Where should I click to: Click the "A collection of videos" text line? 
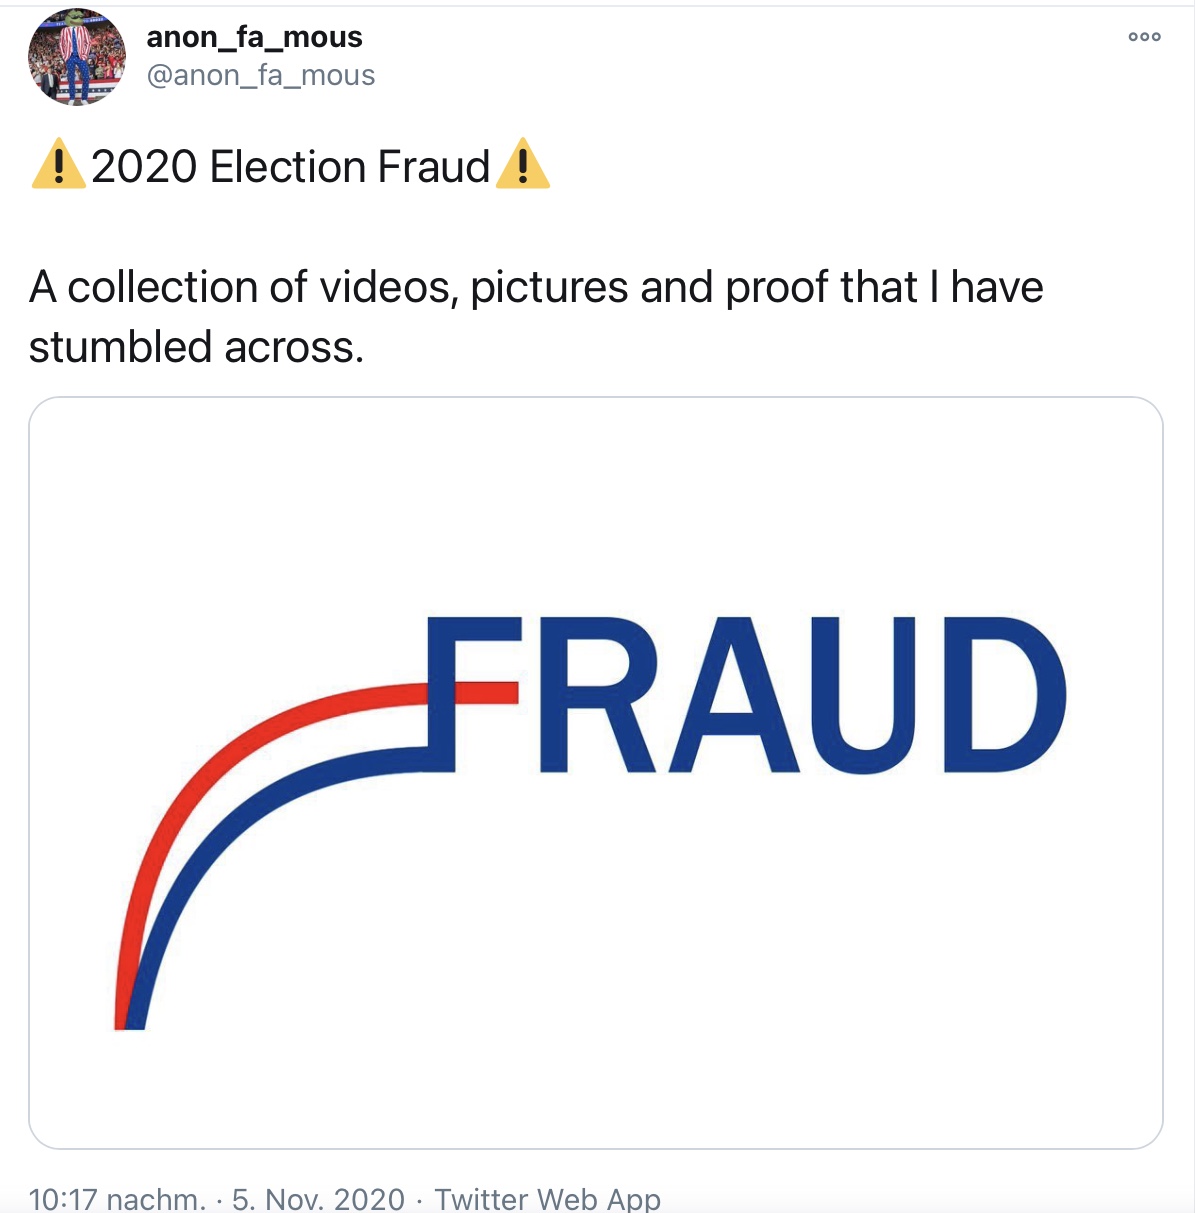click(x=536, y=287)
